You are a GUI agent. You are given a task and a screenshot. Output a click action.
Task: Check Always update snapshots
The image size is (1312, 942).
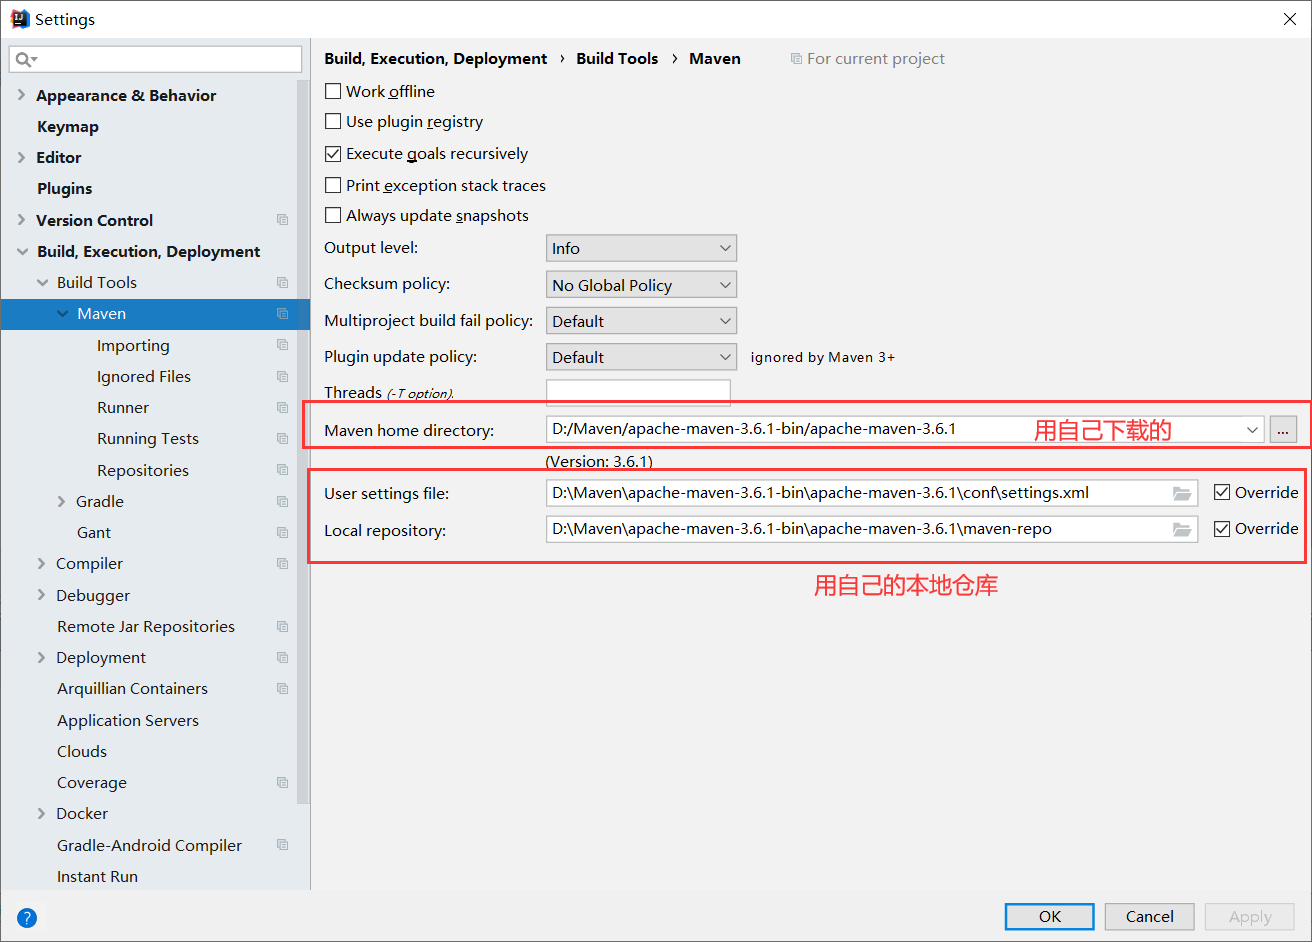click(x=333, y=216)
